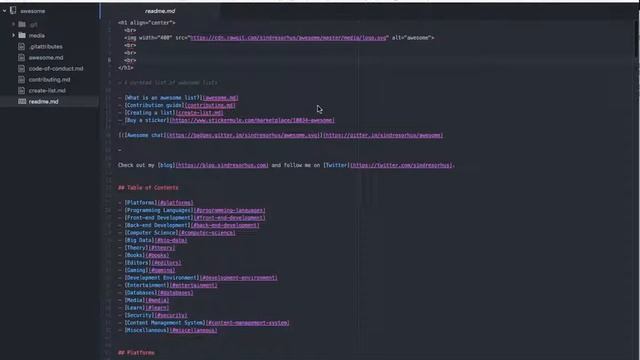The image size is (640, 360).
Task: Click the (#big-data) anchor link
Action: pyautogui.click(x=171, y=240)
